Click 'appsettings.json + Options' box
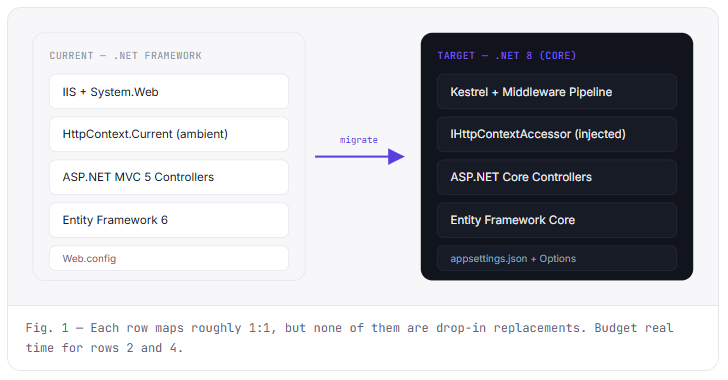Image resolution: width=728 pixels, height=380 pixels. [557, 258]
